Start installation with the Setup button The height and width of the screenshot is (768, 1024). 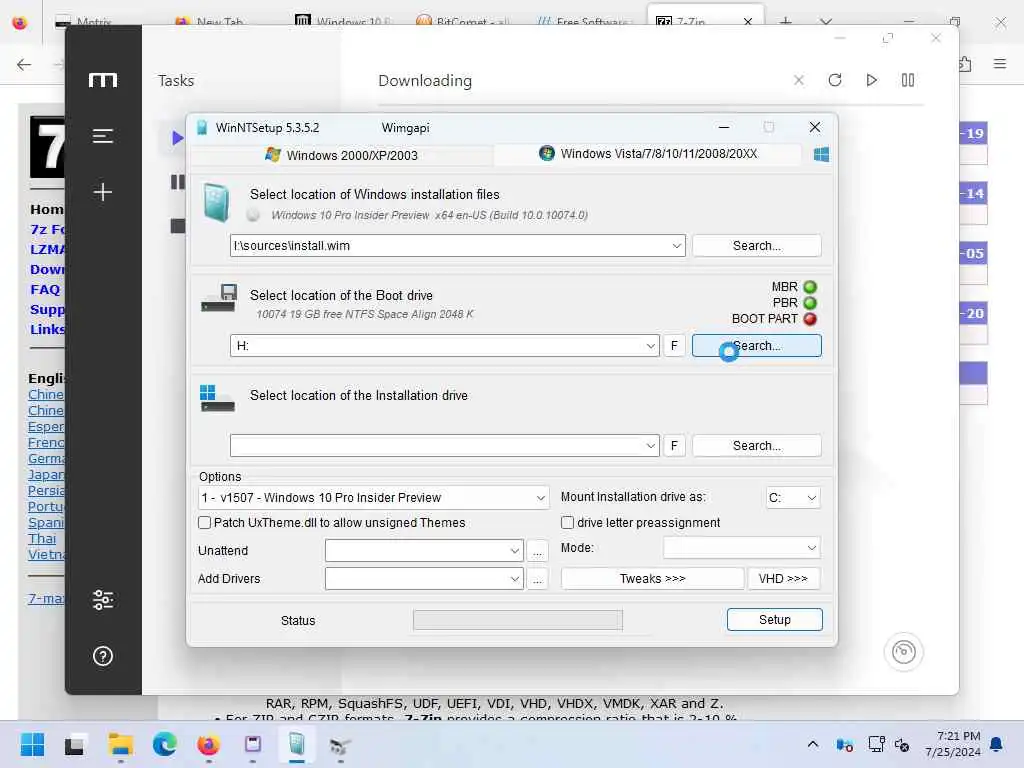click(x=775, y=620)
